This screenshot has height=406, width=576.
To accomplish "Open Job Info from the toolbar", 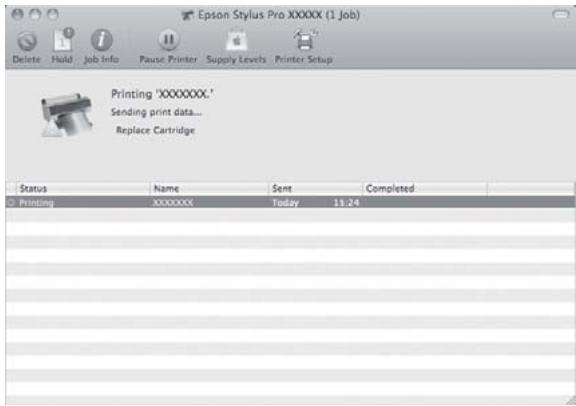I will [x=101, y=40].
